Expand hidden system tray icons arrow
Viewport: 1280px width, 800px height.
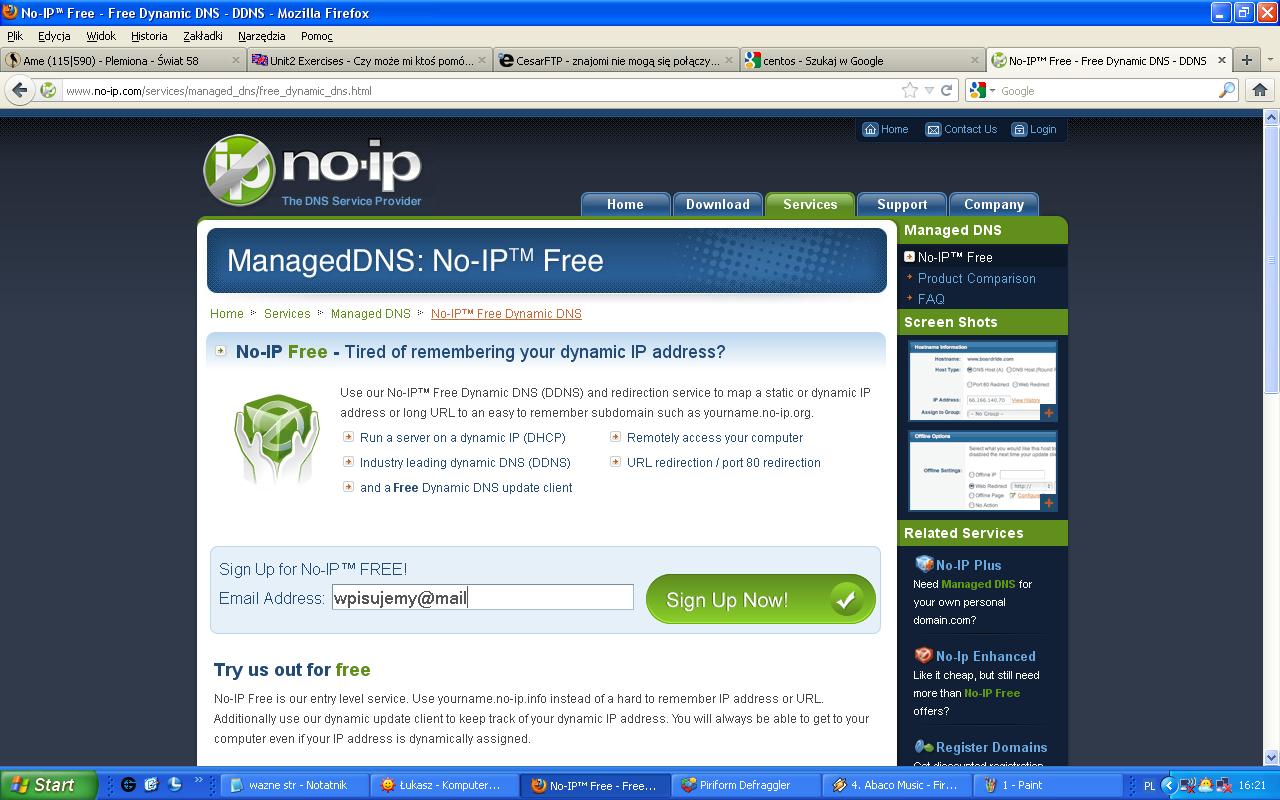pos(1168,785)
